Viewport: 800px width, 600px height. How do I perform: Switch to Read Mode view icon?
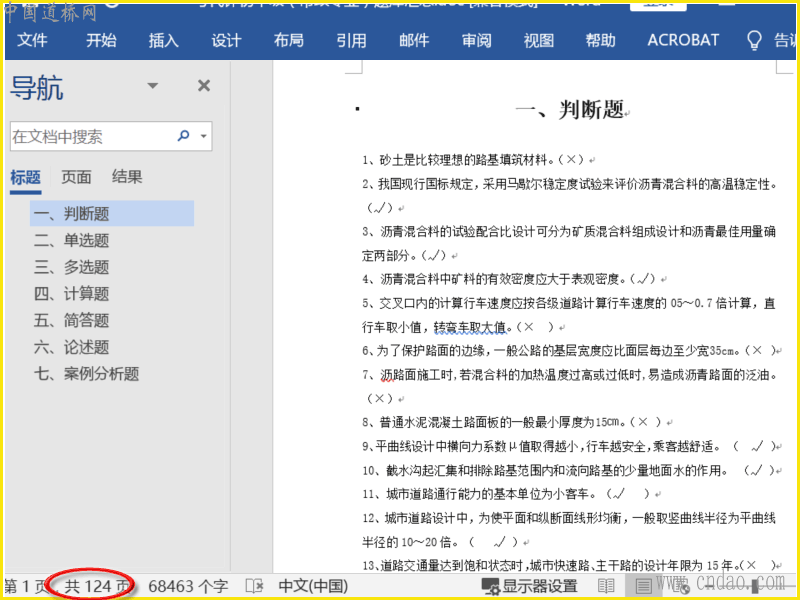pyautogui.click(x=606, y=586)
